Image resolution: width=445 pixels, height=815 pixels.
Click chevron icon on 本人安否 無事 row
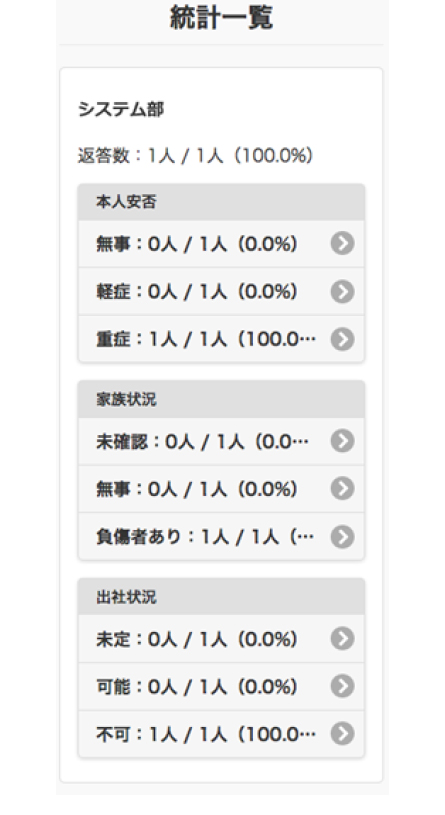(343, 243)
